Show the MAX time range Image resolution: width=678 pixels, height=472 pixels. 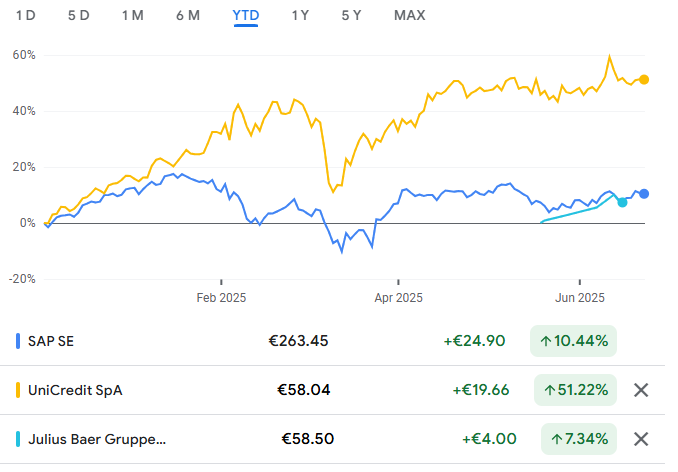point(409,16)
